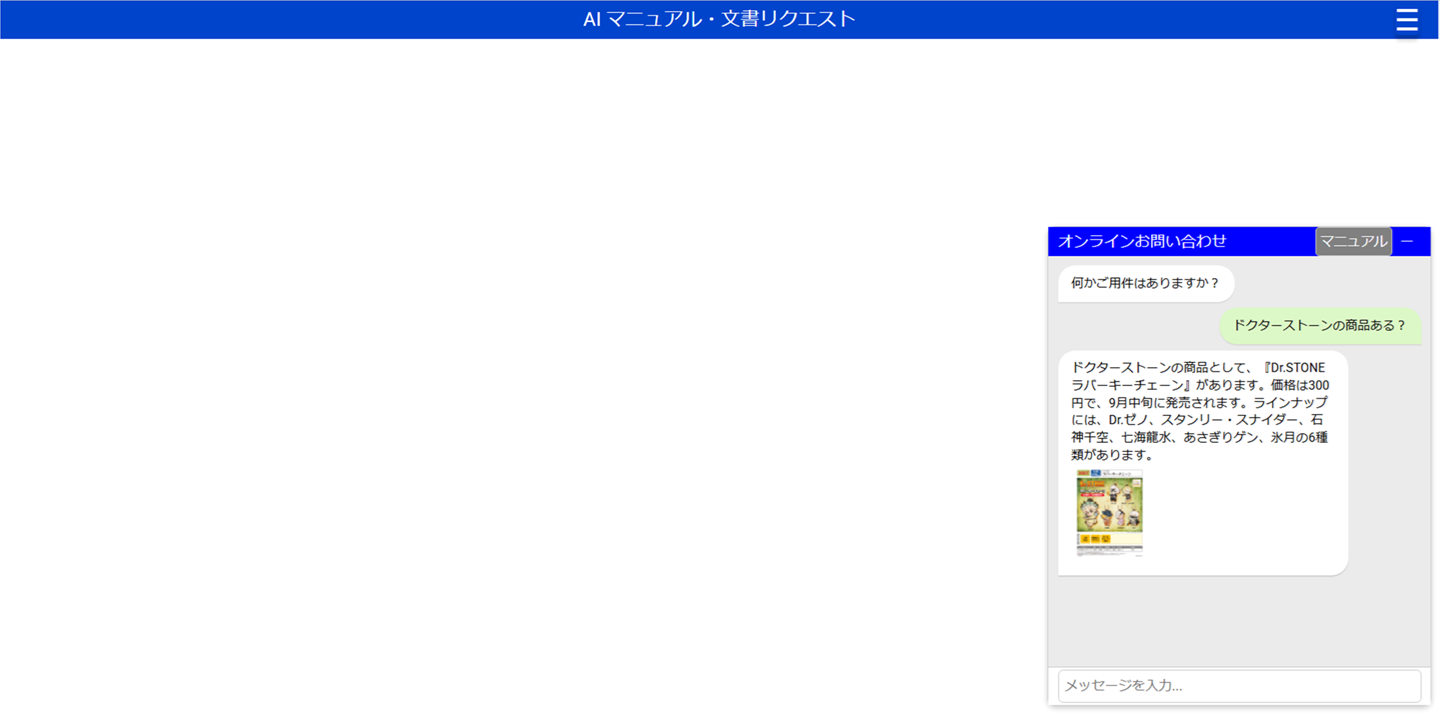The image size is (1440, 718).
Task: Click the green user message about ドクターストーン
Action: click(x=1319, y=326)
